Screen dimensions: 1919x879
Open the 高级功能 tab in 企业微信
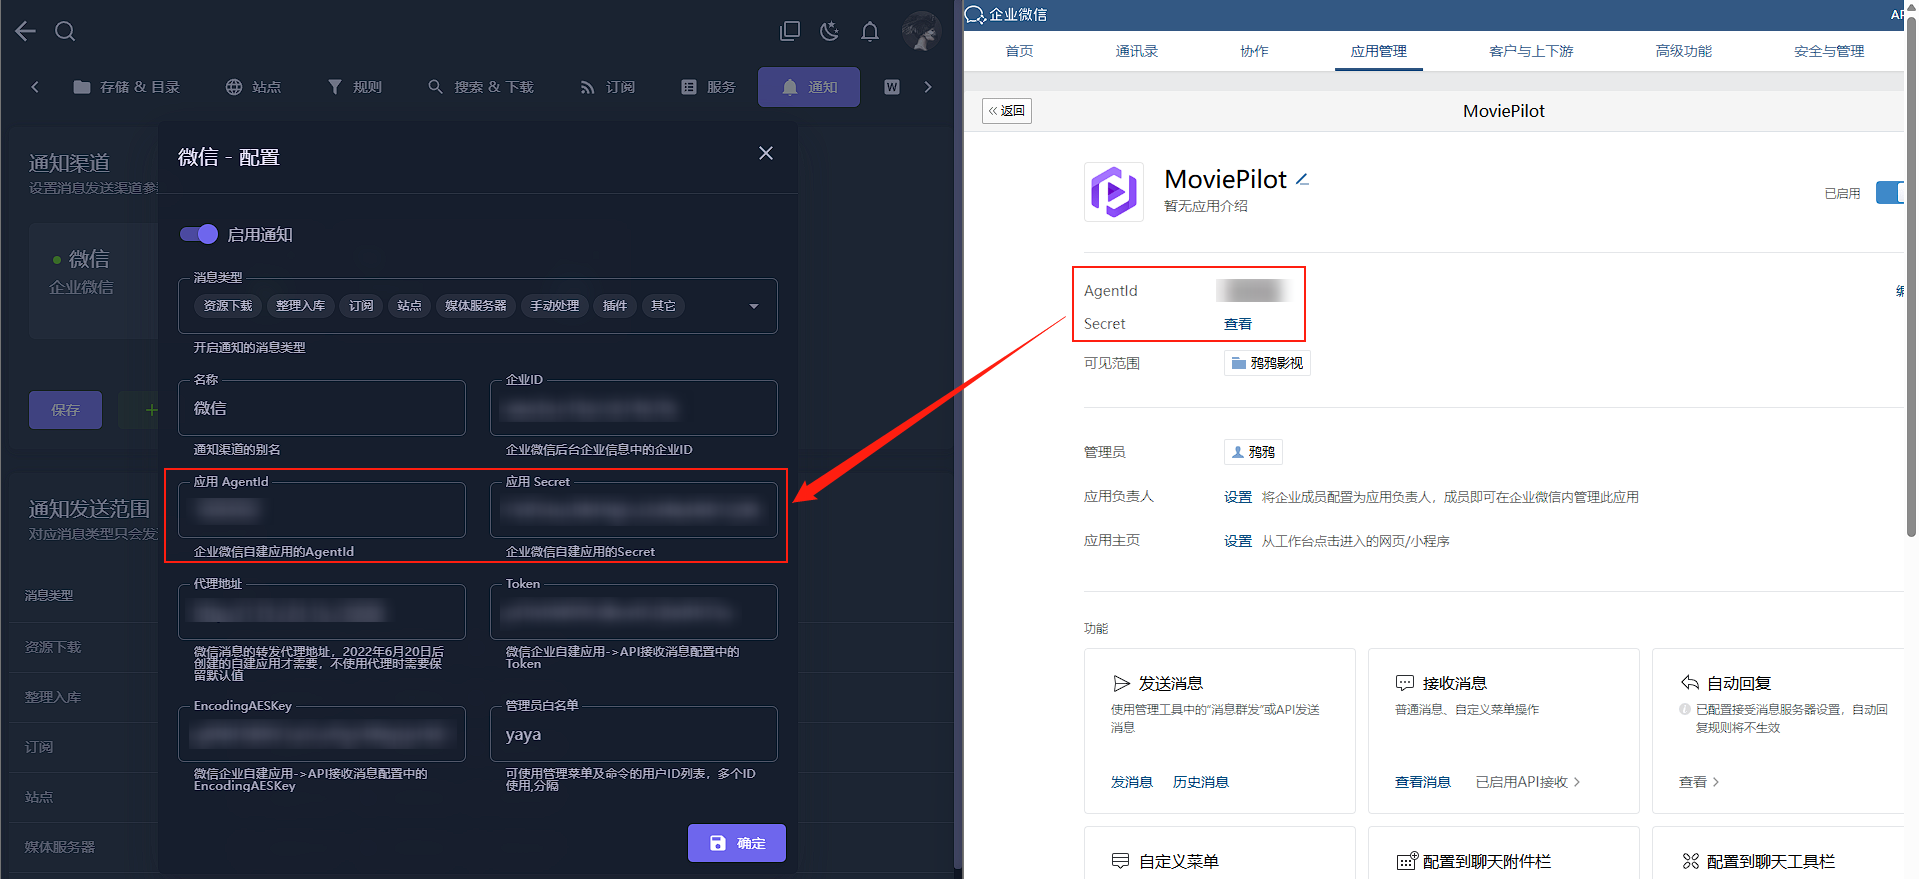click(1684, 51)
